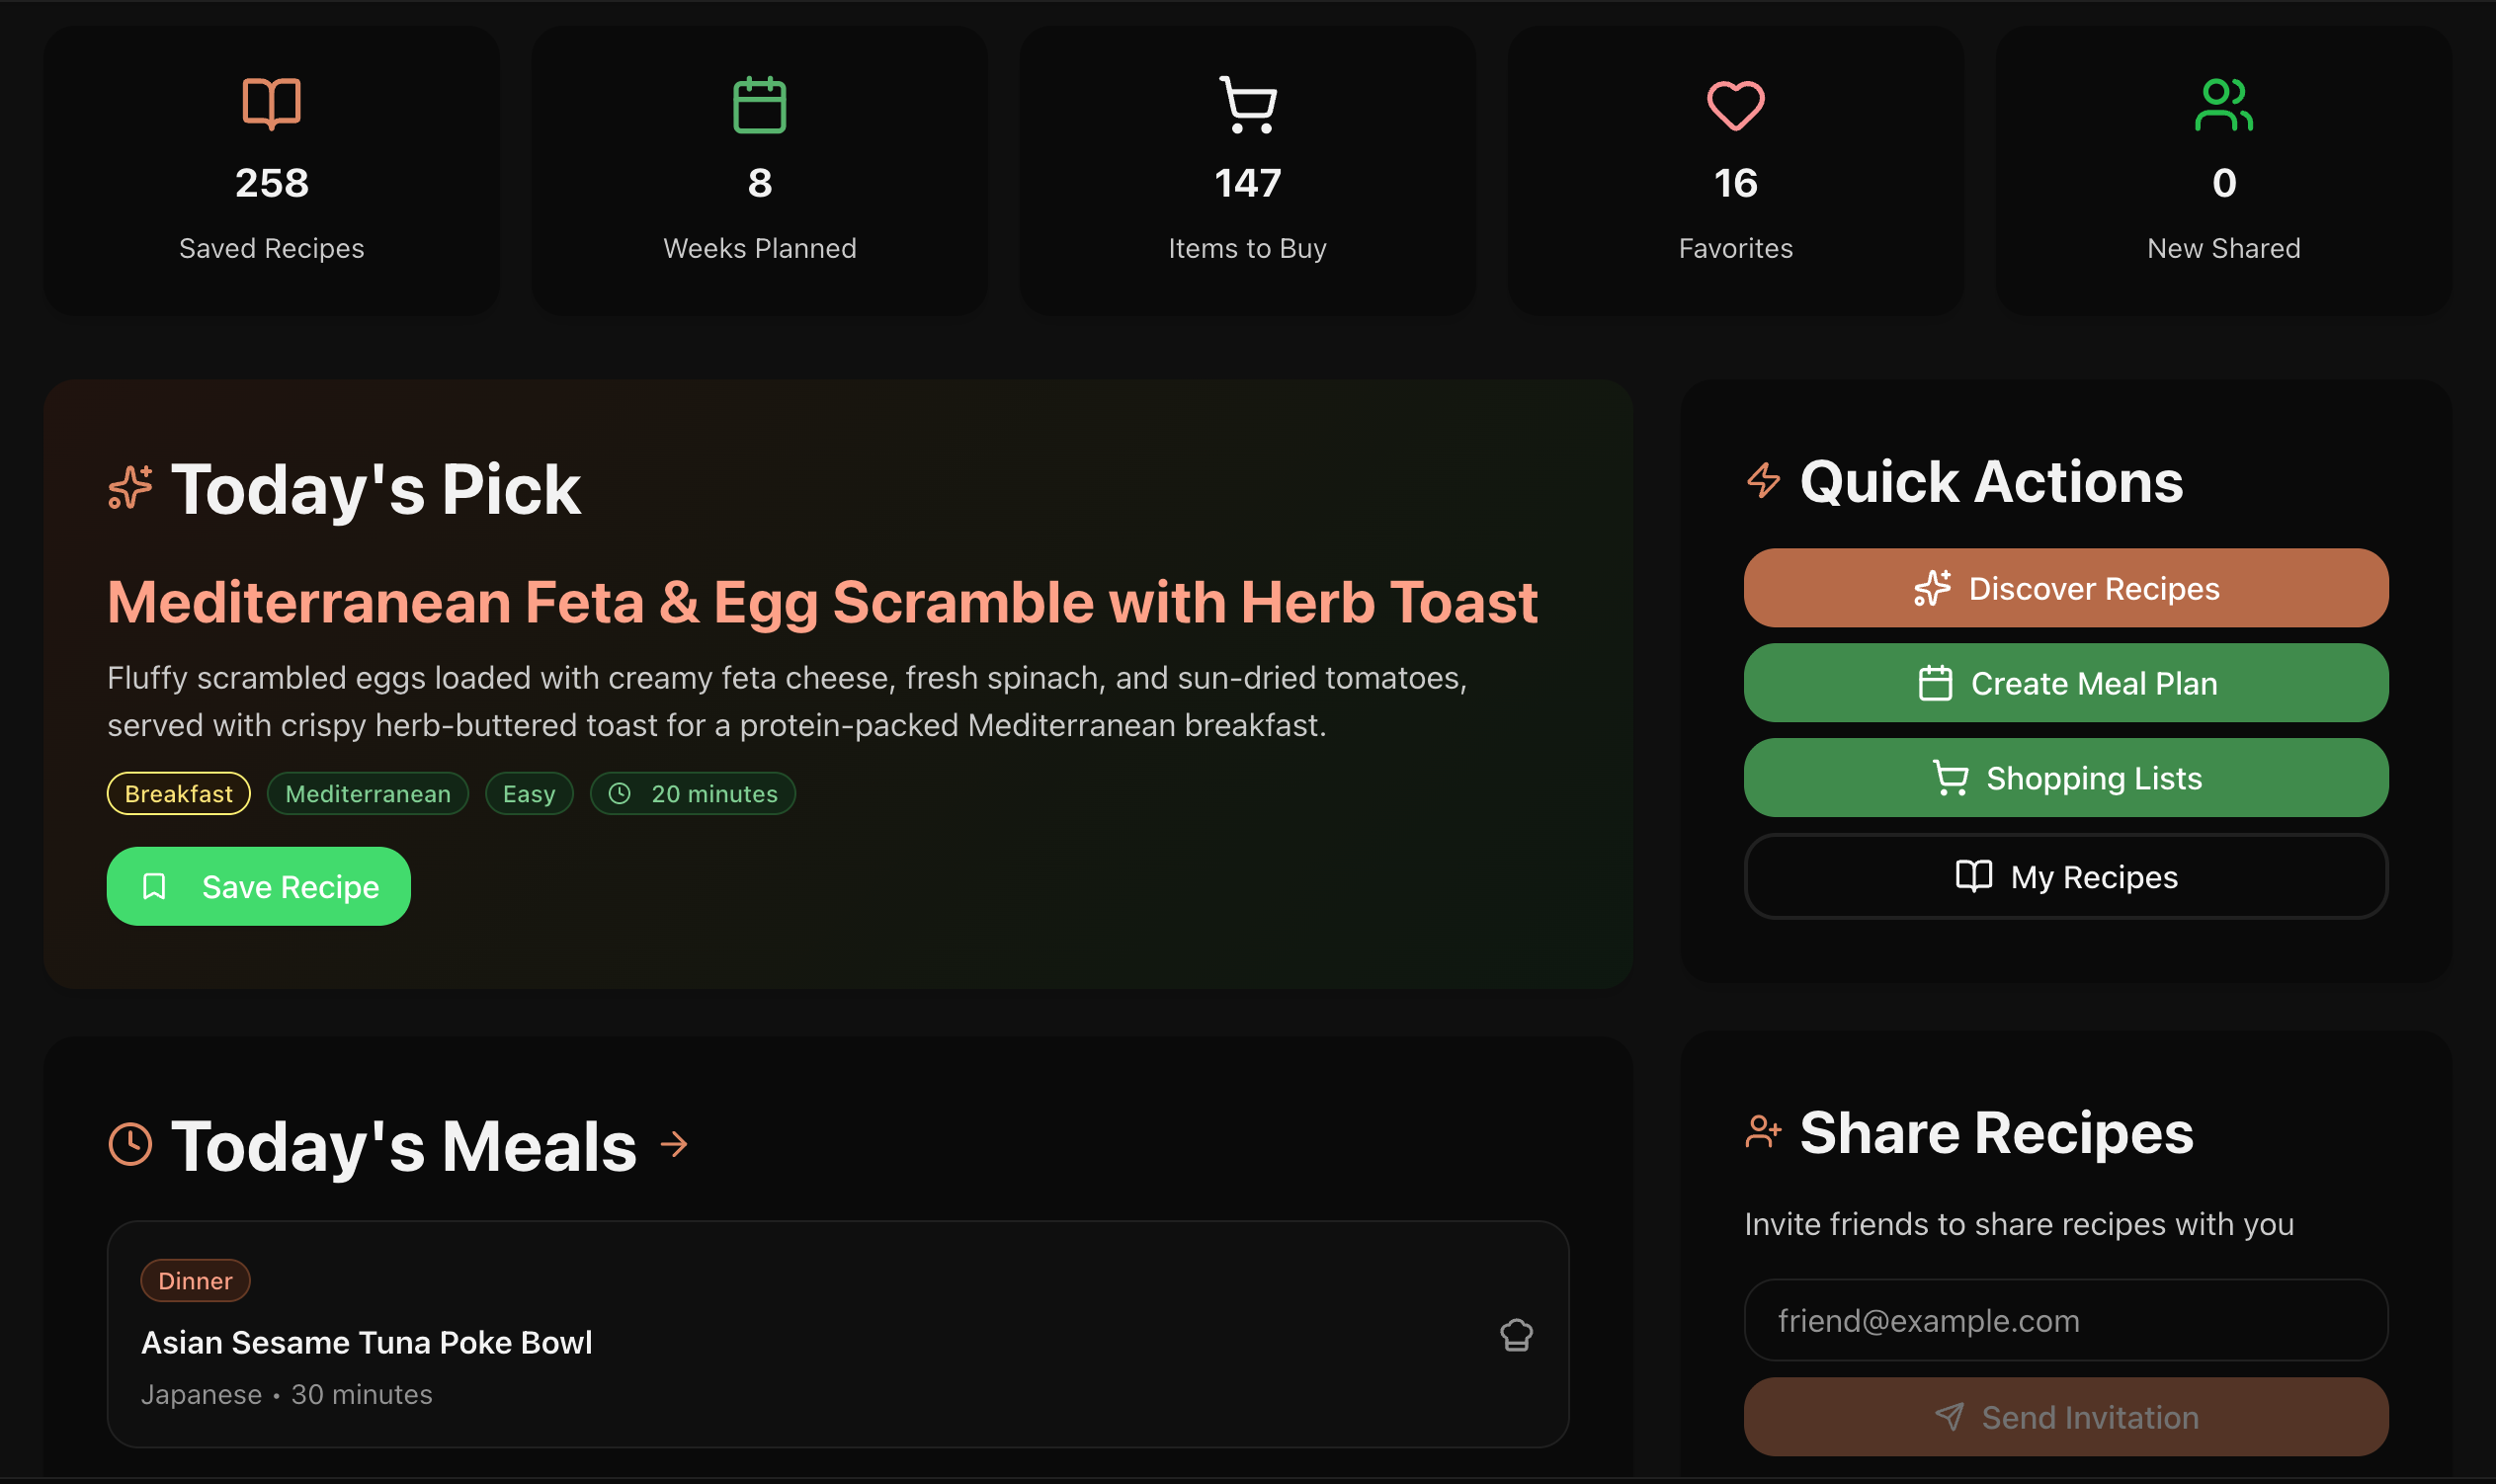Click the friend email input field
Screen dimensions: 2496x1484
[x=2064, y=1320]
